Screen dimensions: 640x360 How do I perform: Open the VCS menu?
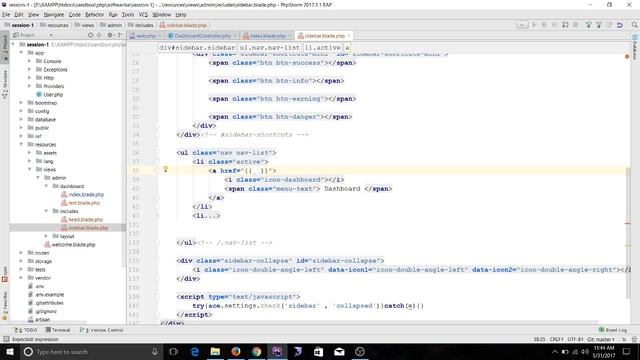(x=143, y=15)
